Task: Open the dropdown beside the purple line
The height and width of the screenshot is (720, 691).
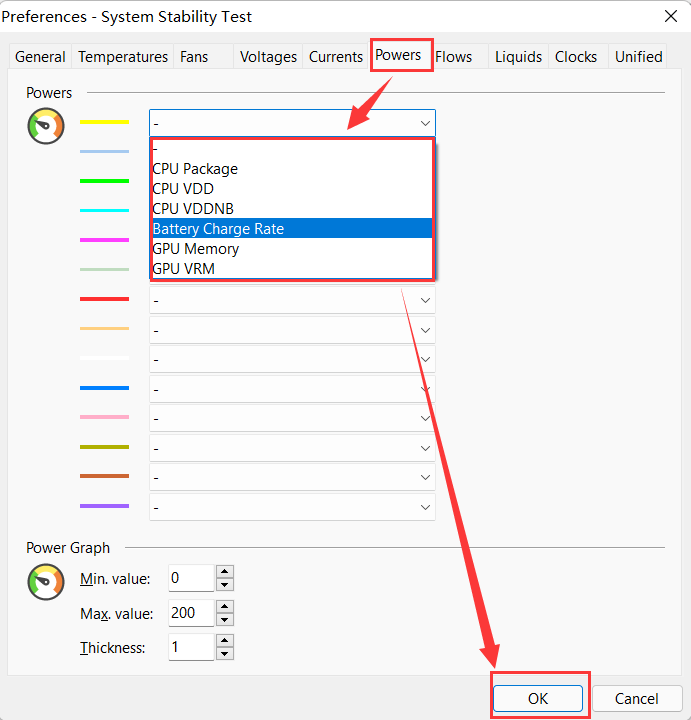Action: 292,507
